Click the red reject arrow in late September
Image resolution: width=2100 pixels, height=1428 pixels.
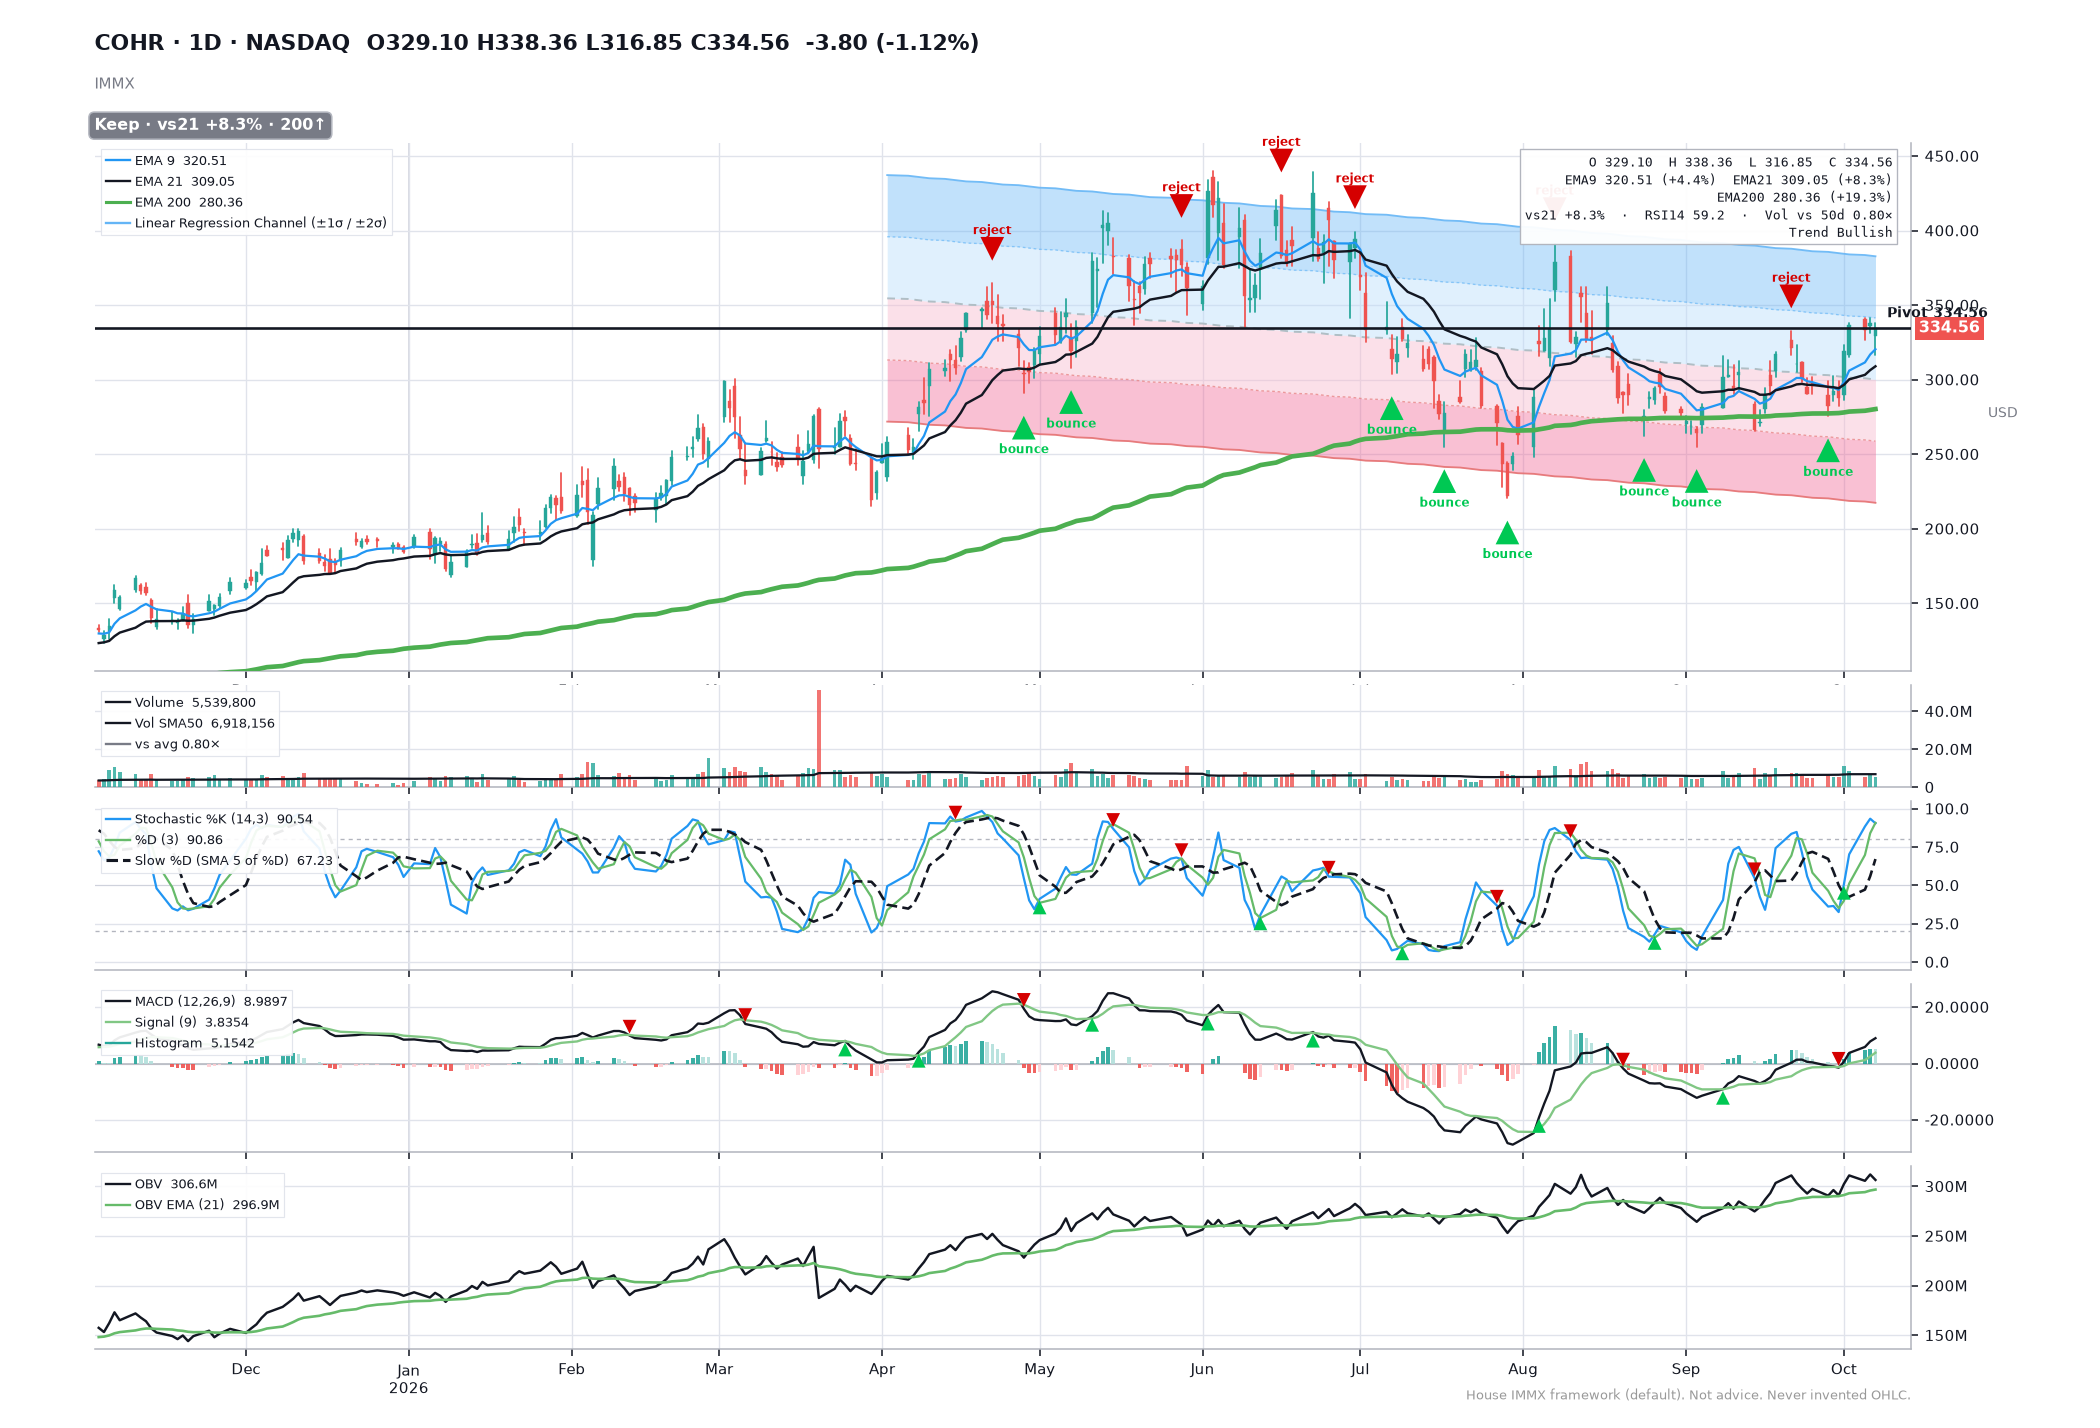point(1790,296)
